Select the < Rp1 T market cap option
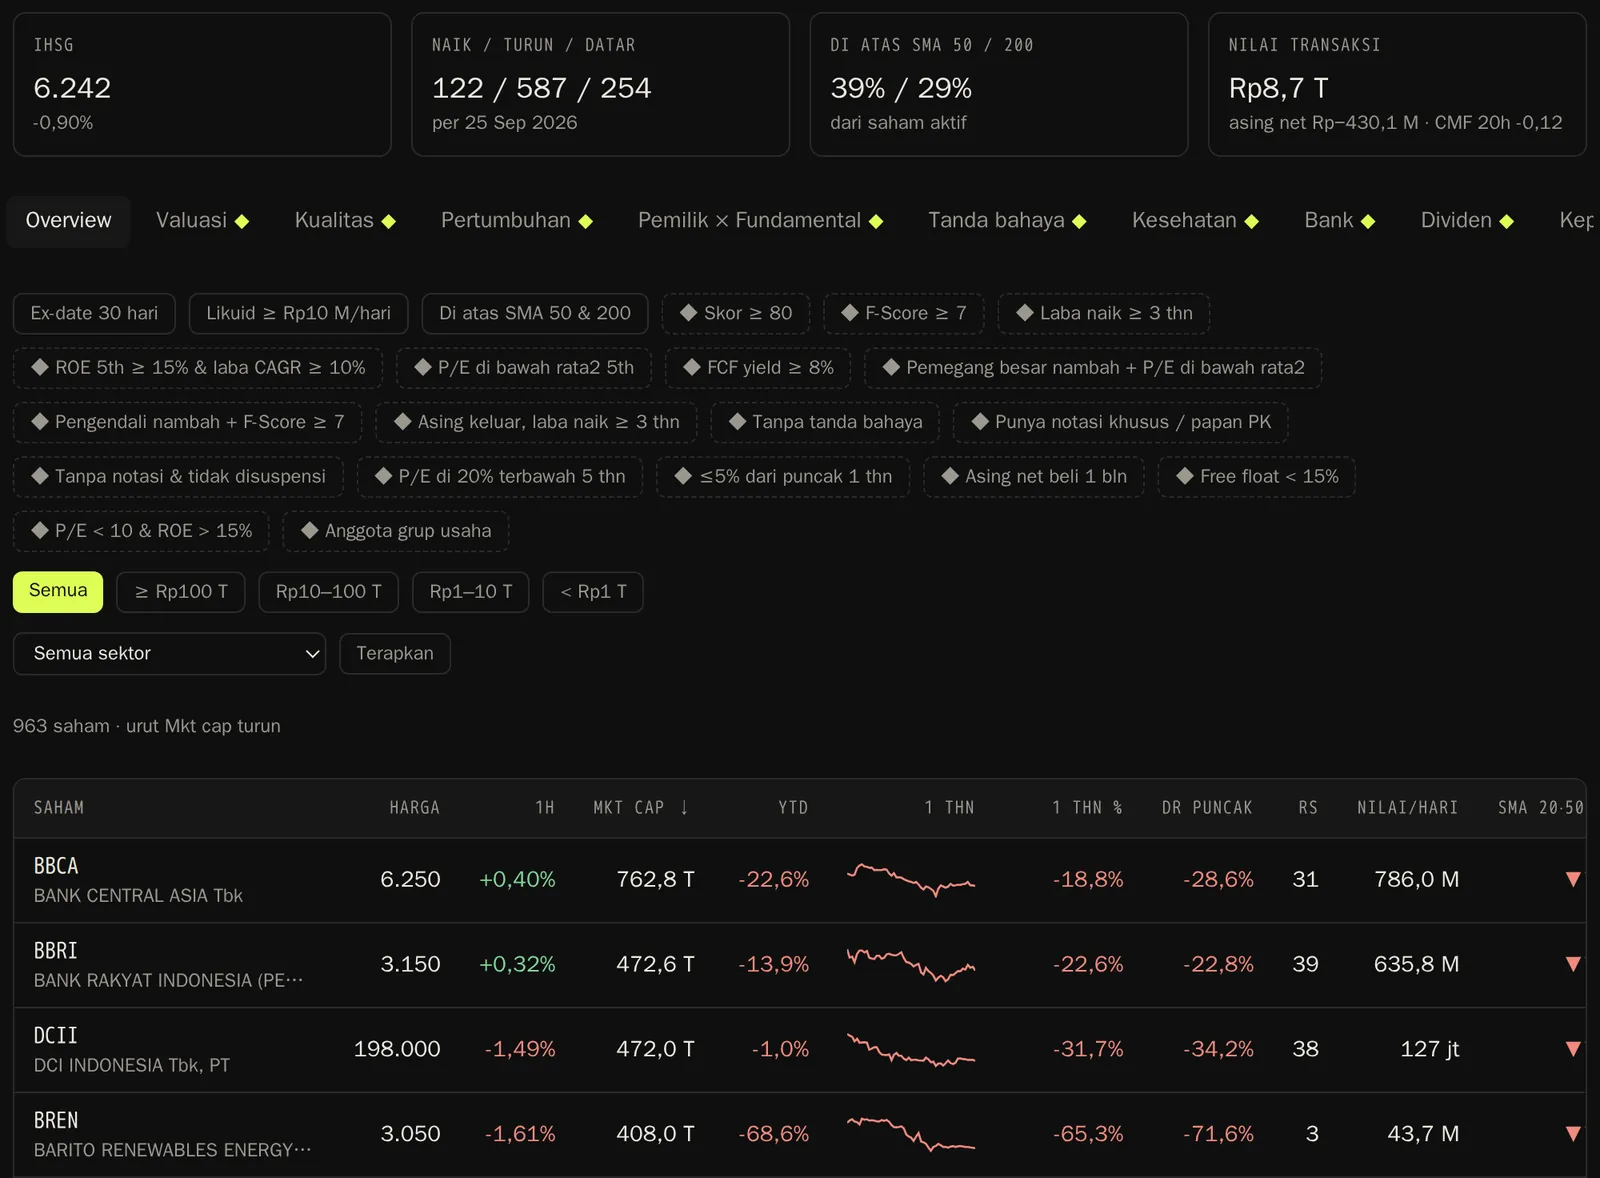 coord(593,592)
